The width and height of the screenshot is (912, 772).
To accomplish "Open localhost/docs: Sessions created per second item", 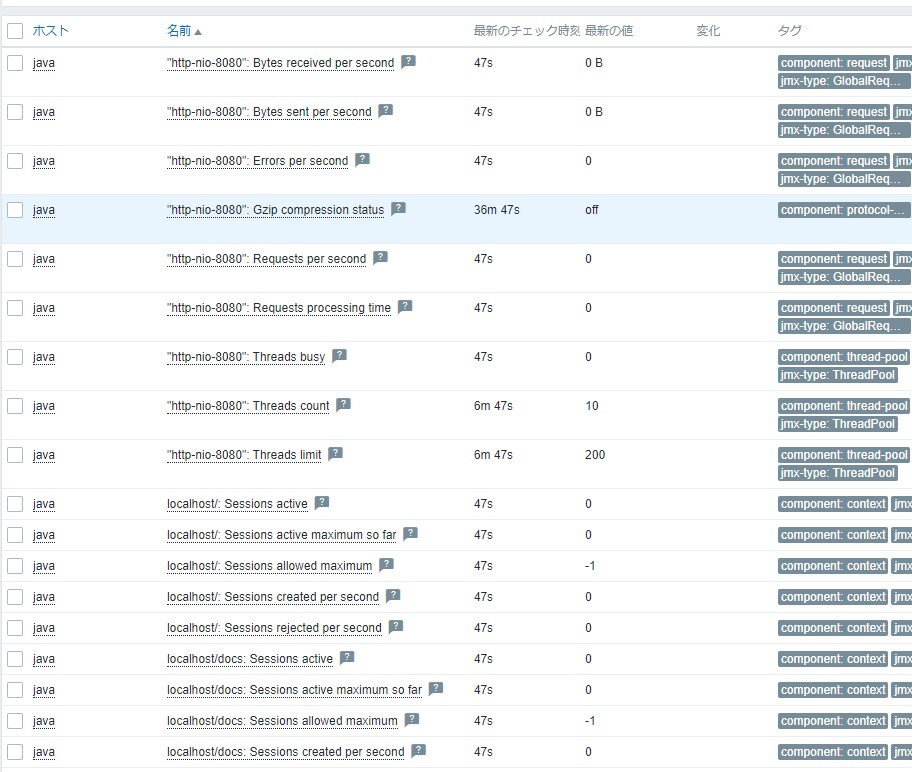I will point(285,752).
